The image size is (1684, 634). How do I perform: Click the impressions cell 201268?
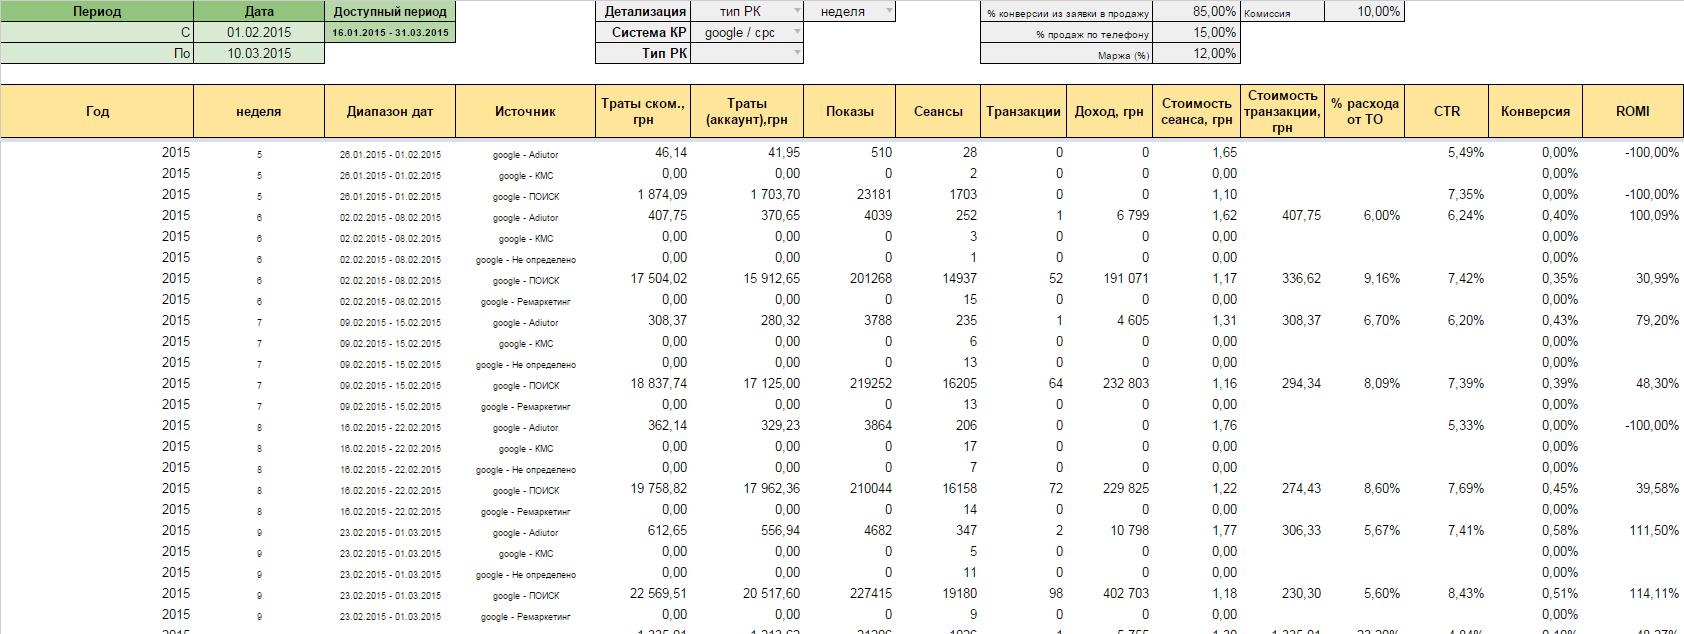(x=871, y=278)
